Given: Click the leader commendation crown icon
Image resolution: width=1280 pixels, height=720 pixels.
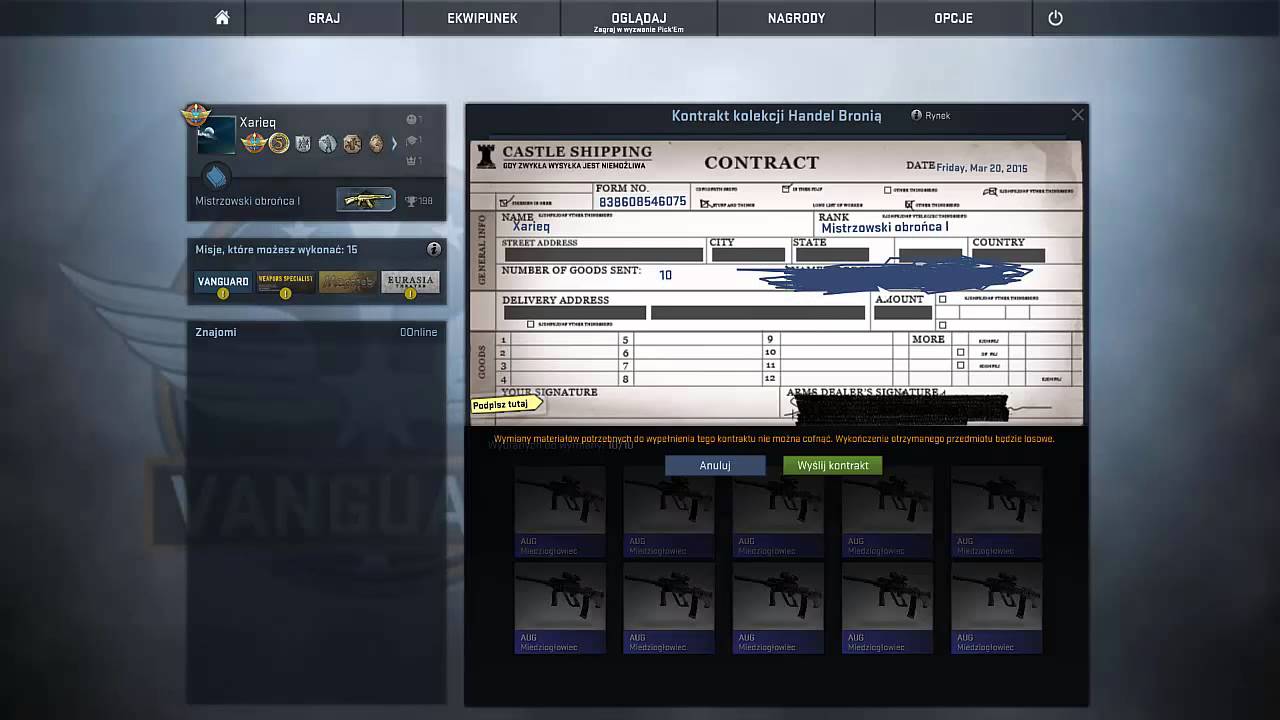Looking at the screenshot, I should [411, 160].
